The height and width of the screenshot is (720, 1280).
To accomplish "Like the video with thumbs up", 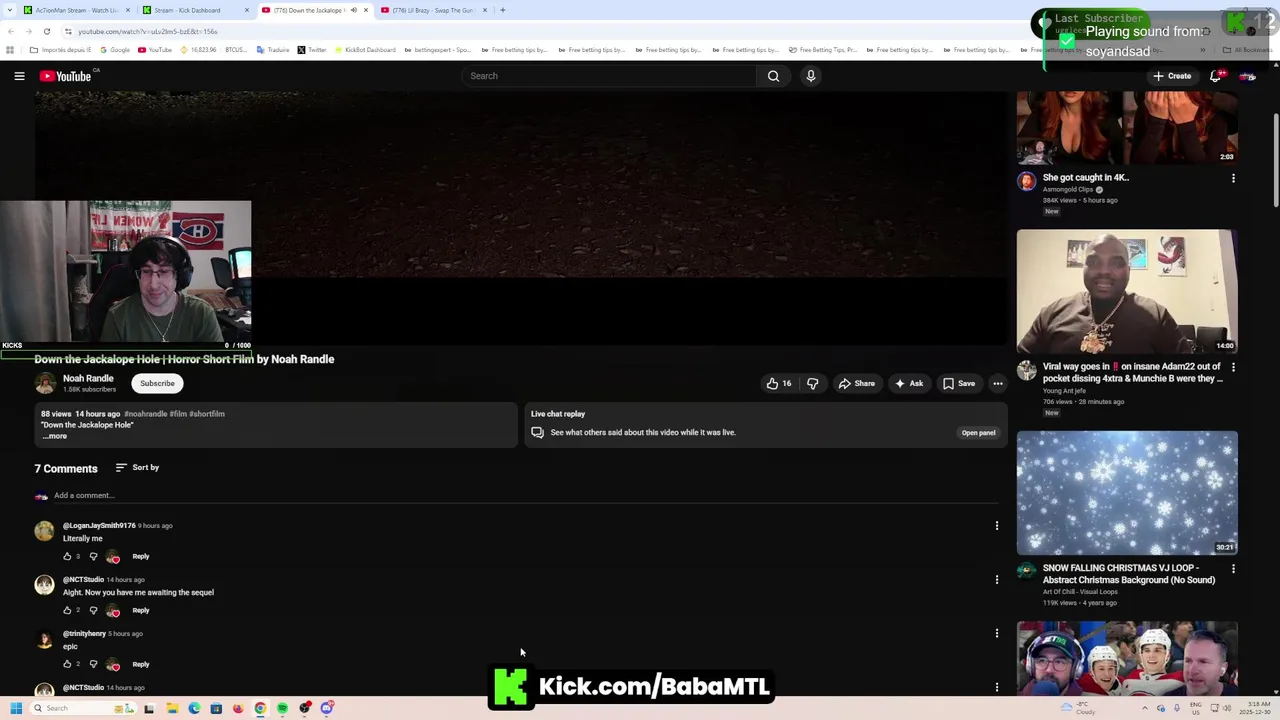I will (778, 383).
